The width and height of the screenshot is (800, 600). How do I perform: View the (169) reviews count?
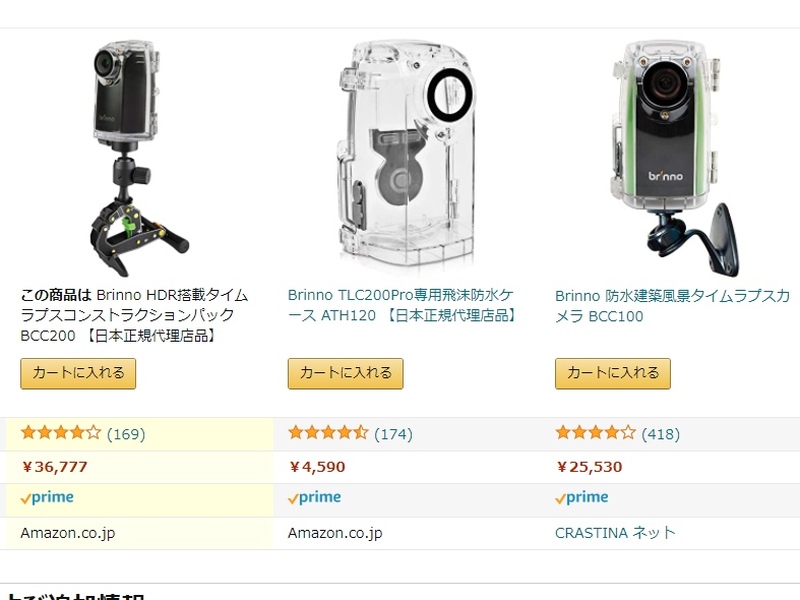coord(126,434)
